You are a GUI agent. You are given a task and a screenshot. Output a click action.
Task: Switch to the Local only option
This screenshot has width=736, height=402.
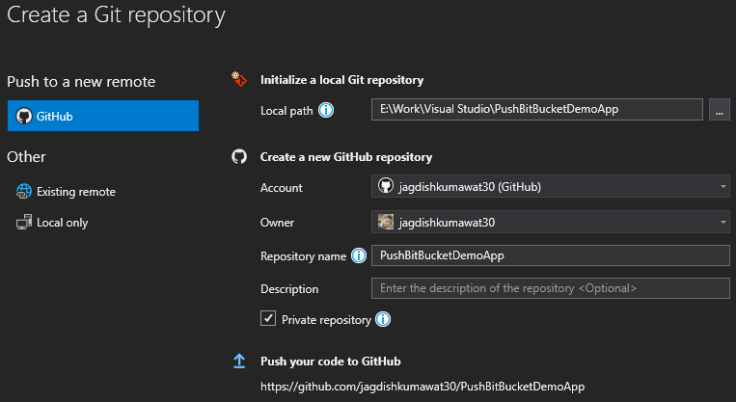[62, 222]
